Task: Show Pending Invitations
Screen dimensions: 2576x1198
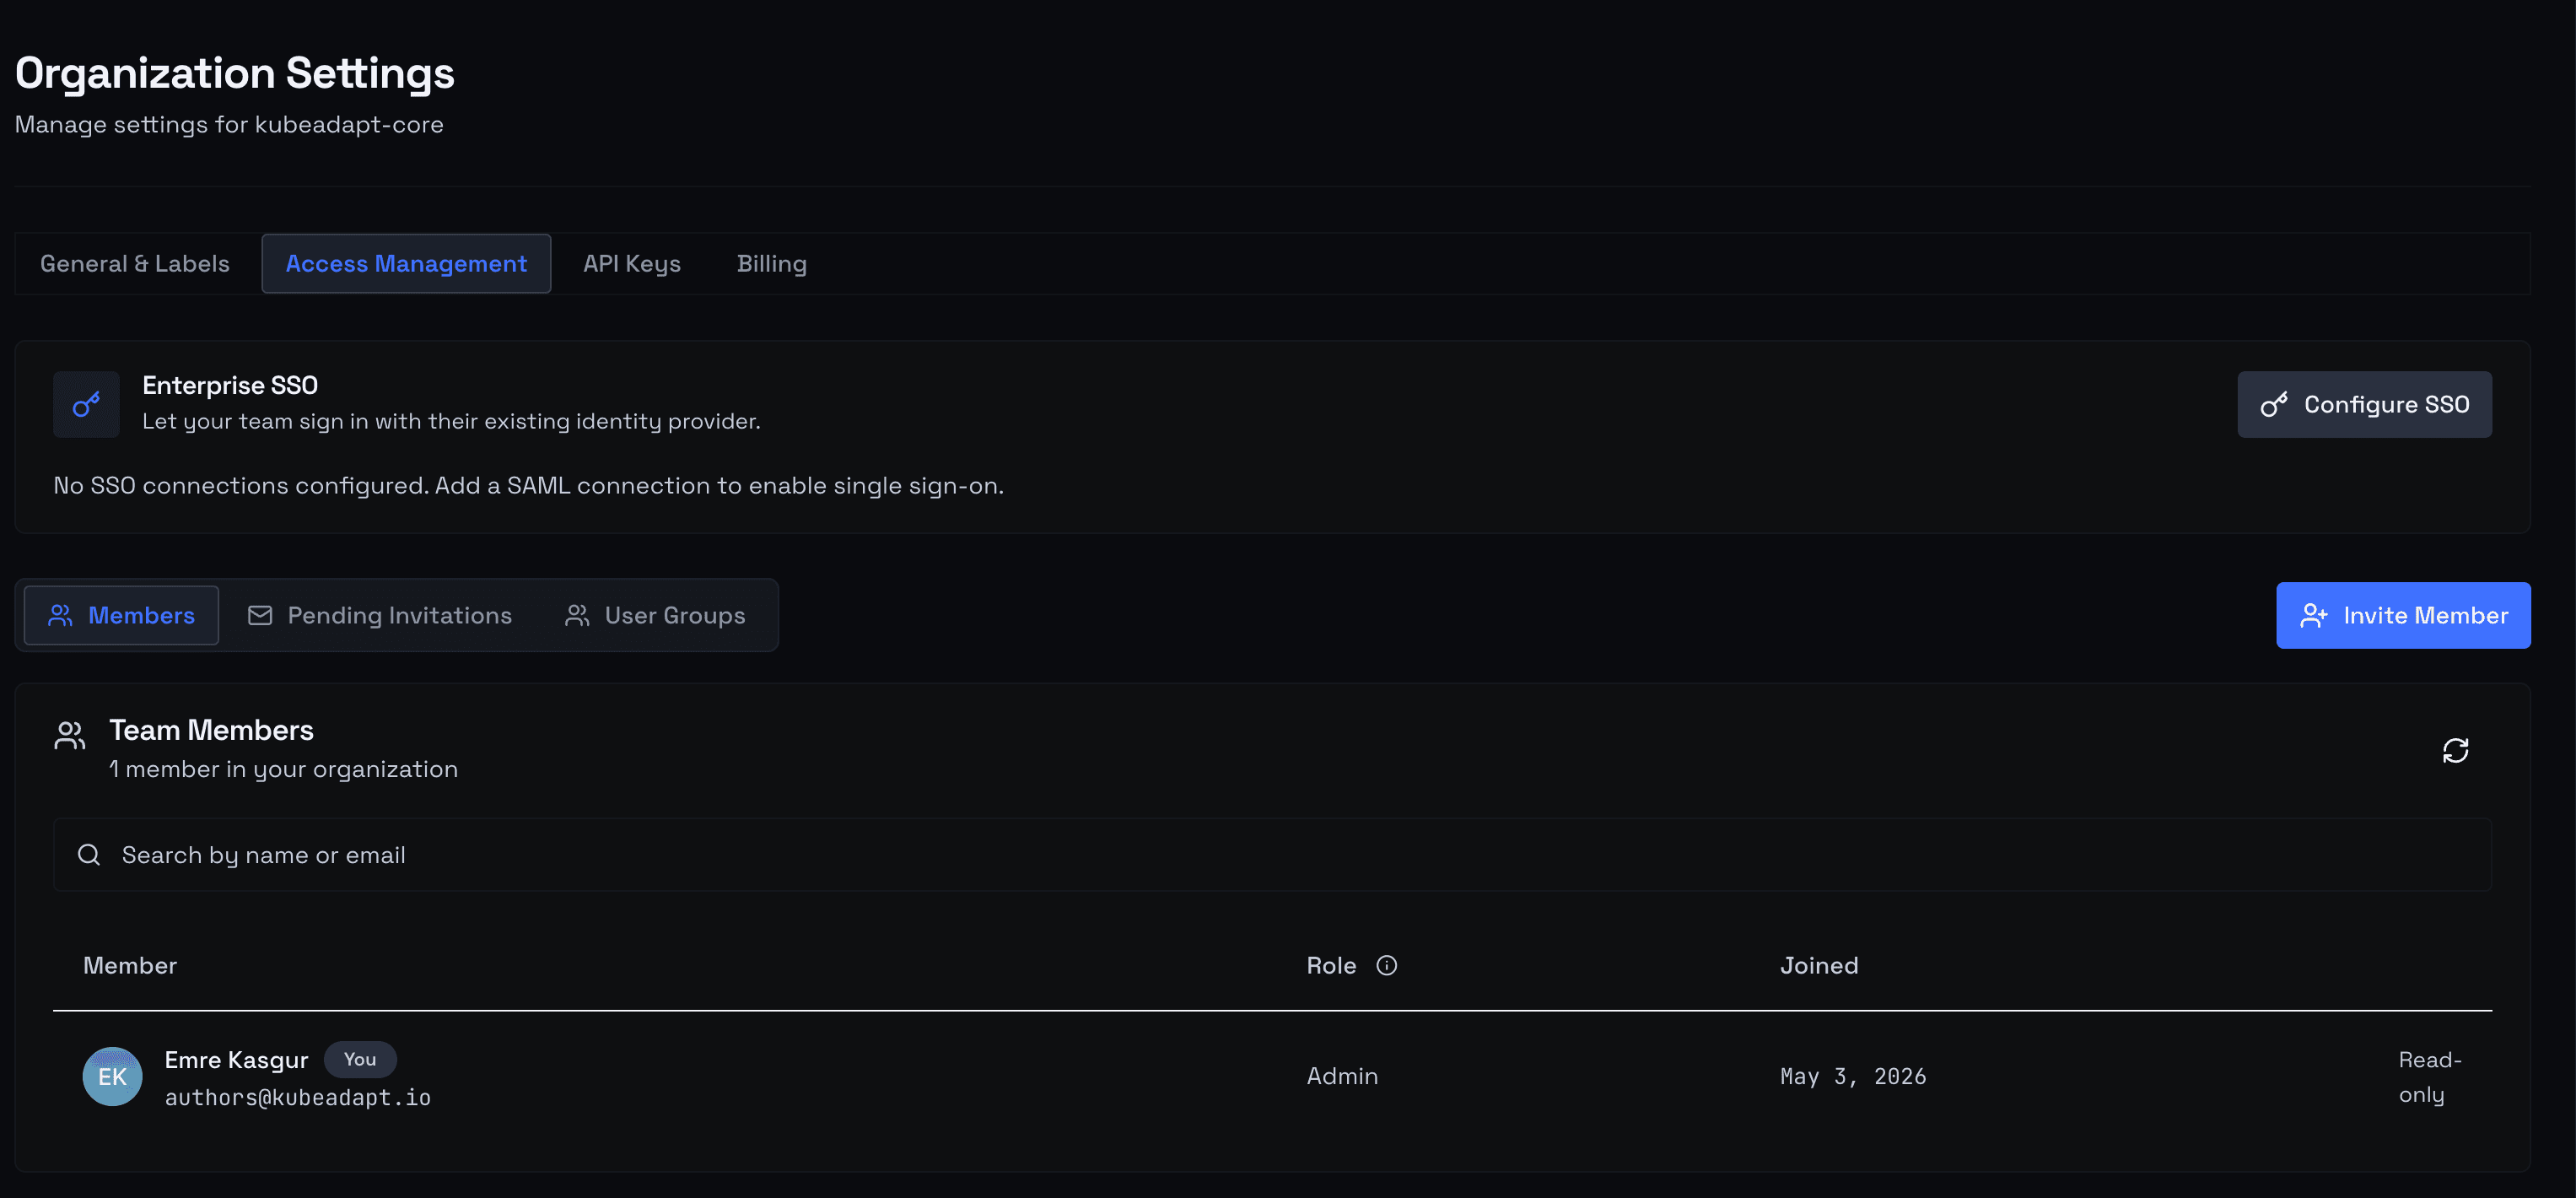Action: click(380, 615)
